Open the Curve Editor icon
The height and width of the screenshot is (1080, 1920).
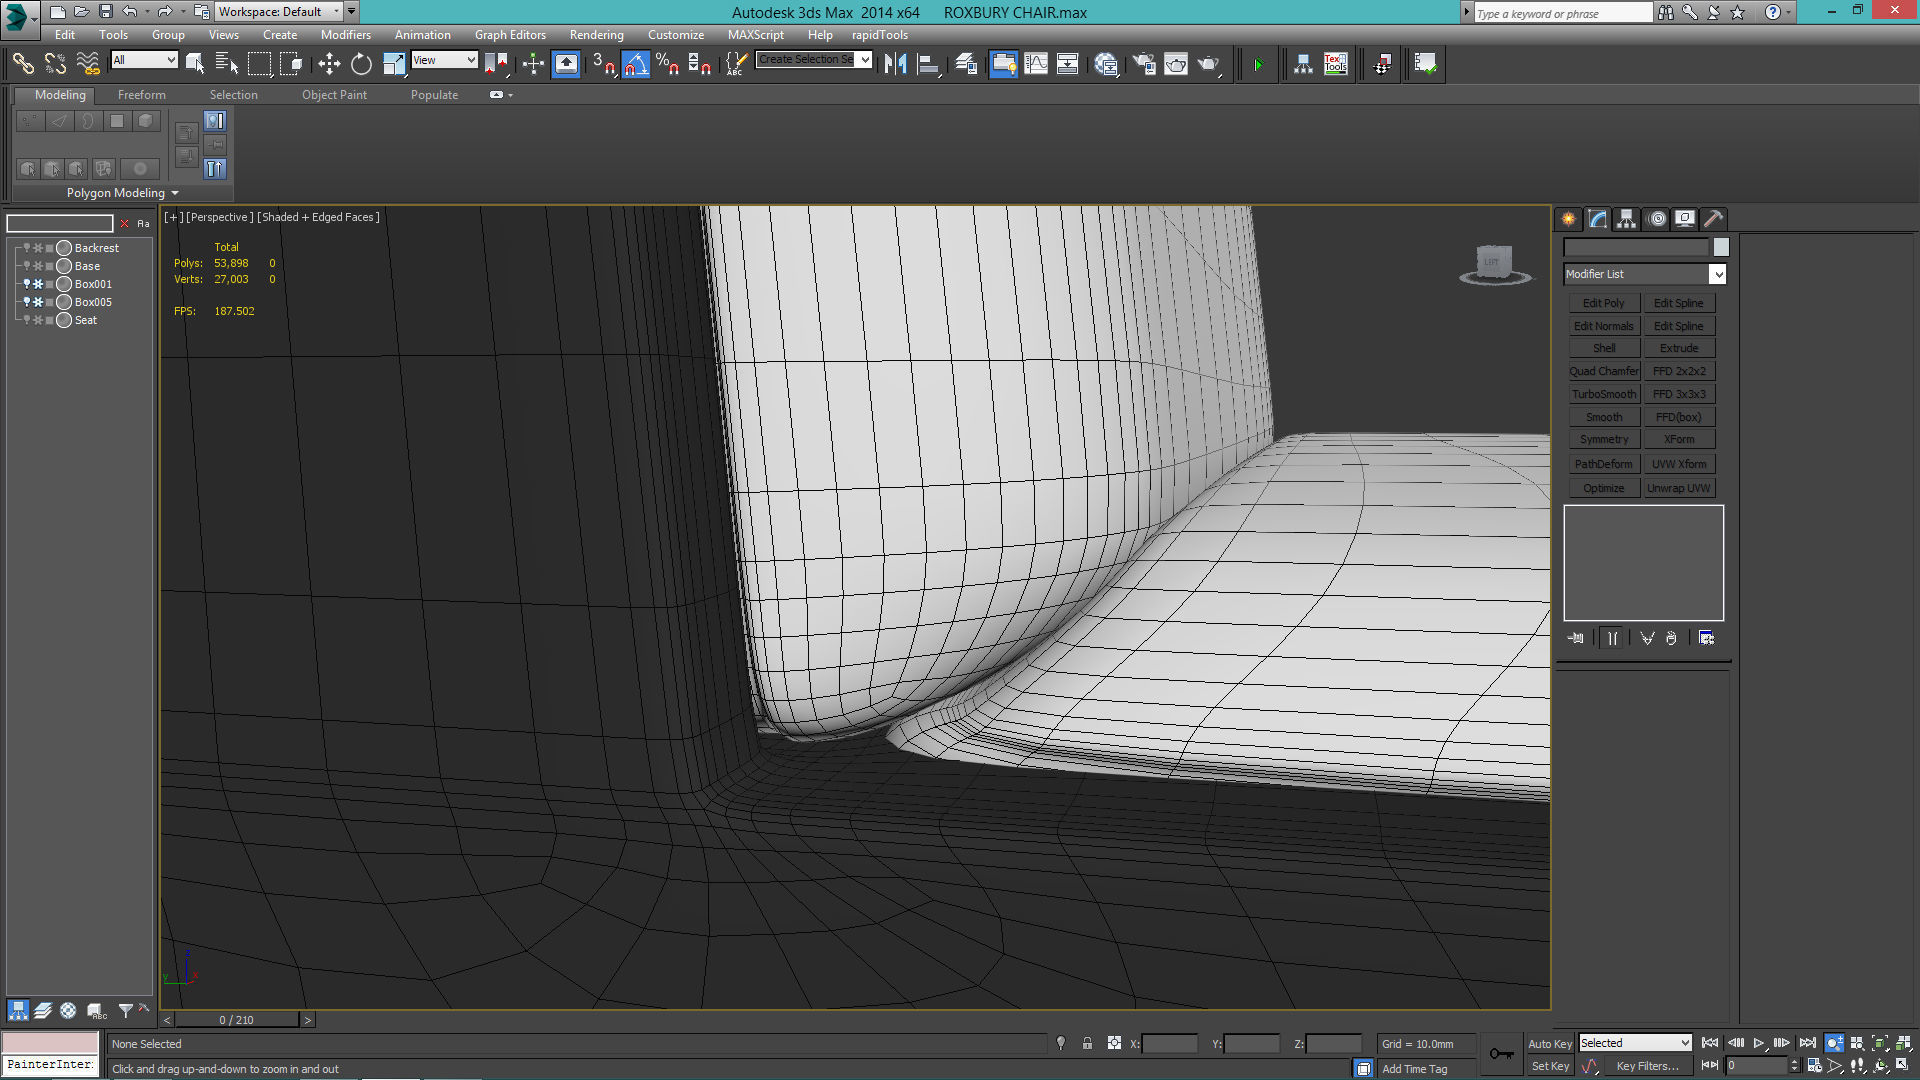click(1036, 64)
